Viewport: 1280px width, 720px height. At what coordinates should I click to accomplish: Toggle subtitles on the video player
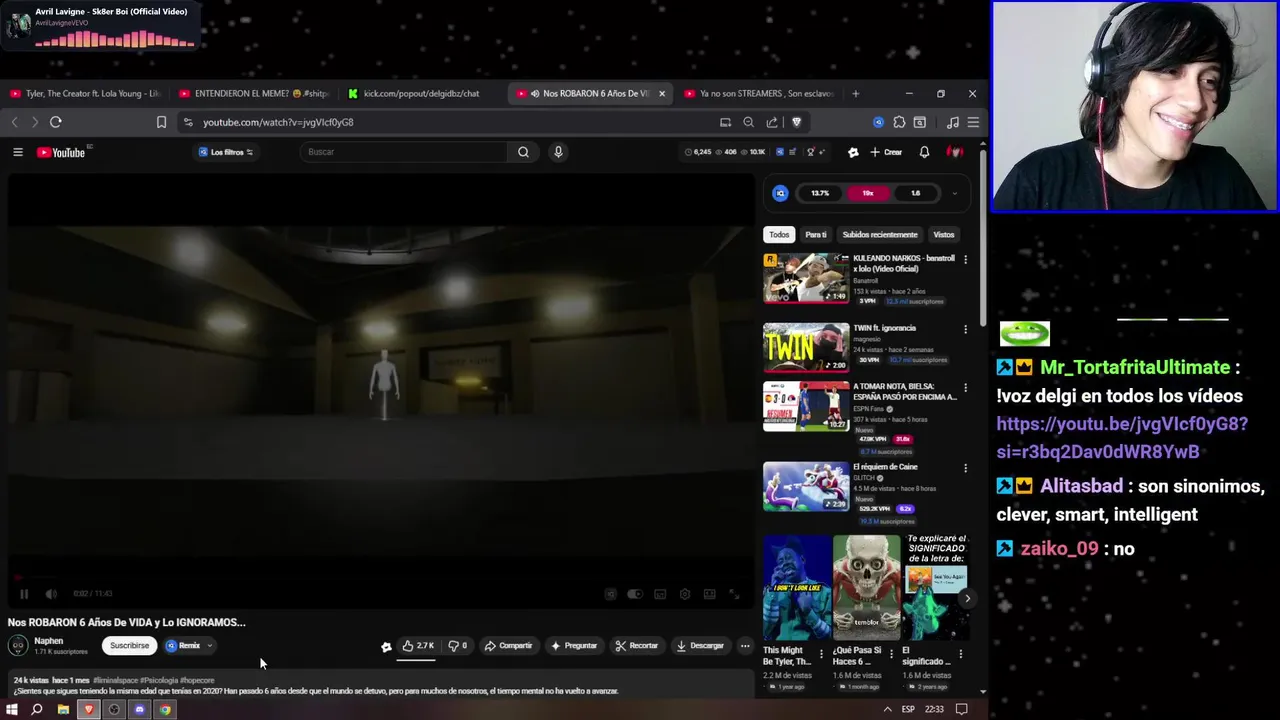pyautogui.click(x=660, y=594)
